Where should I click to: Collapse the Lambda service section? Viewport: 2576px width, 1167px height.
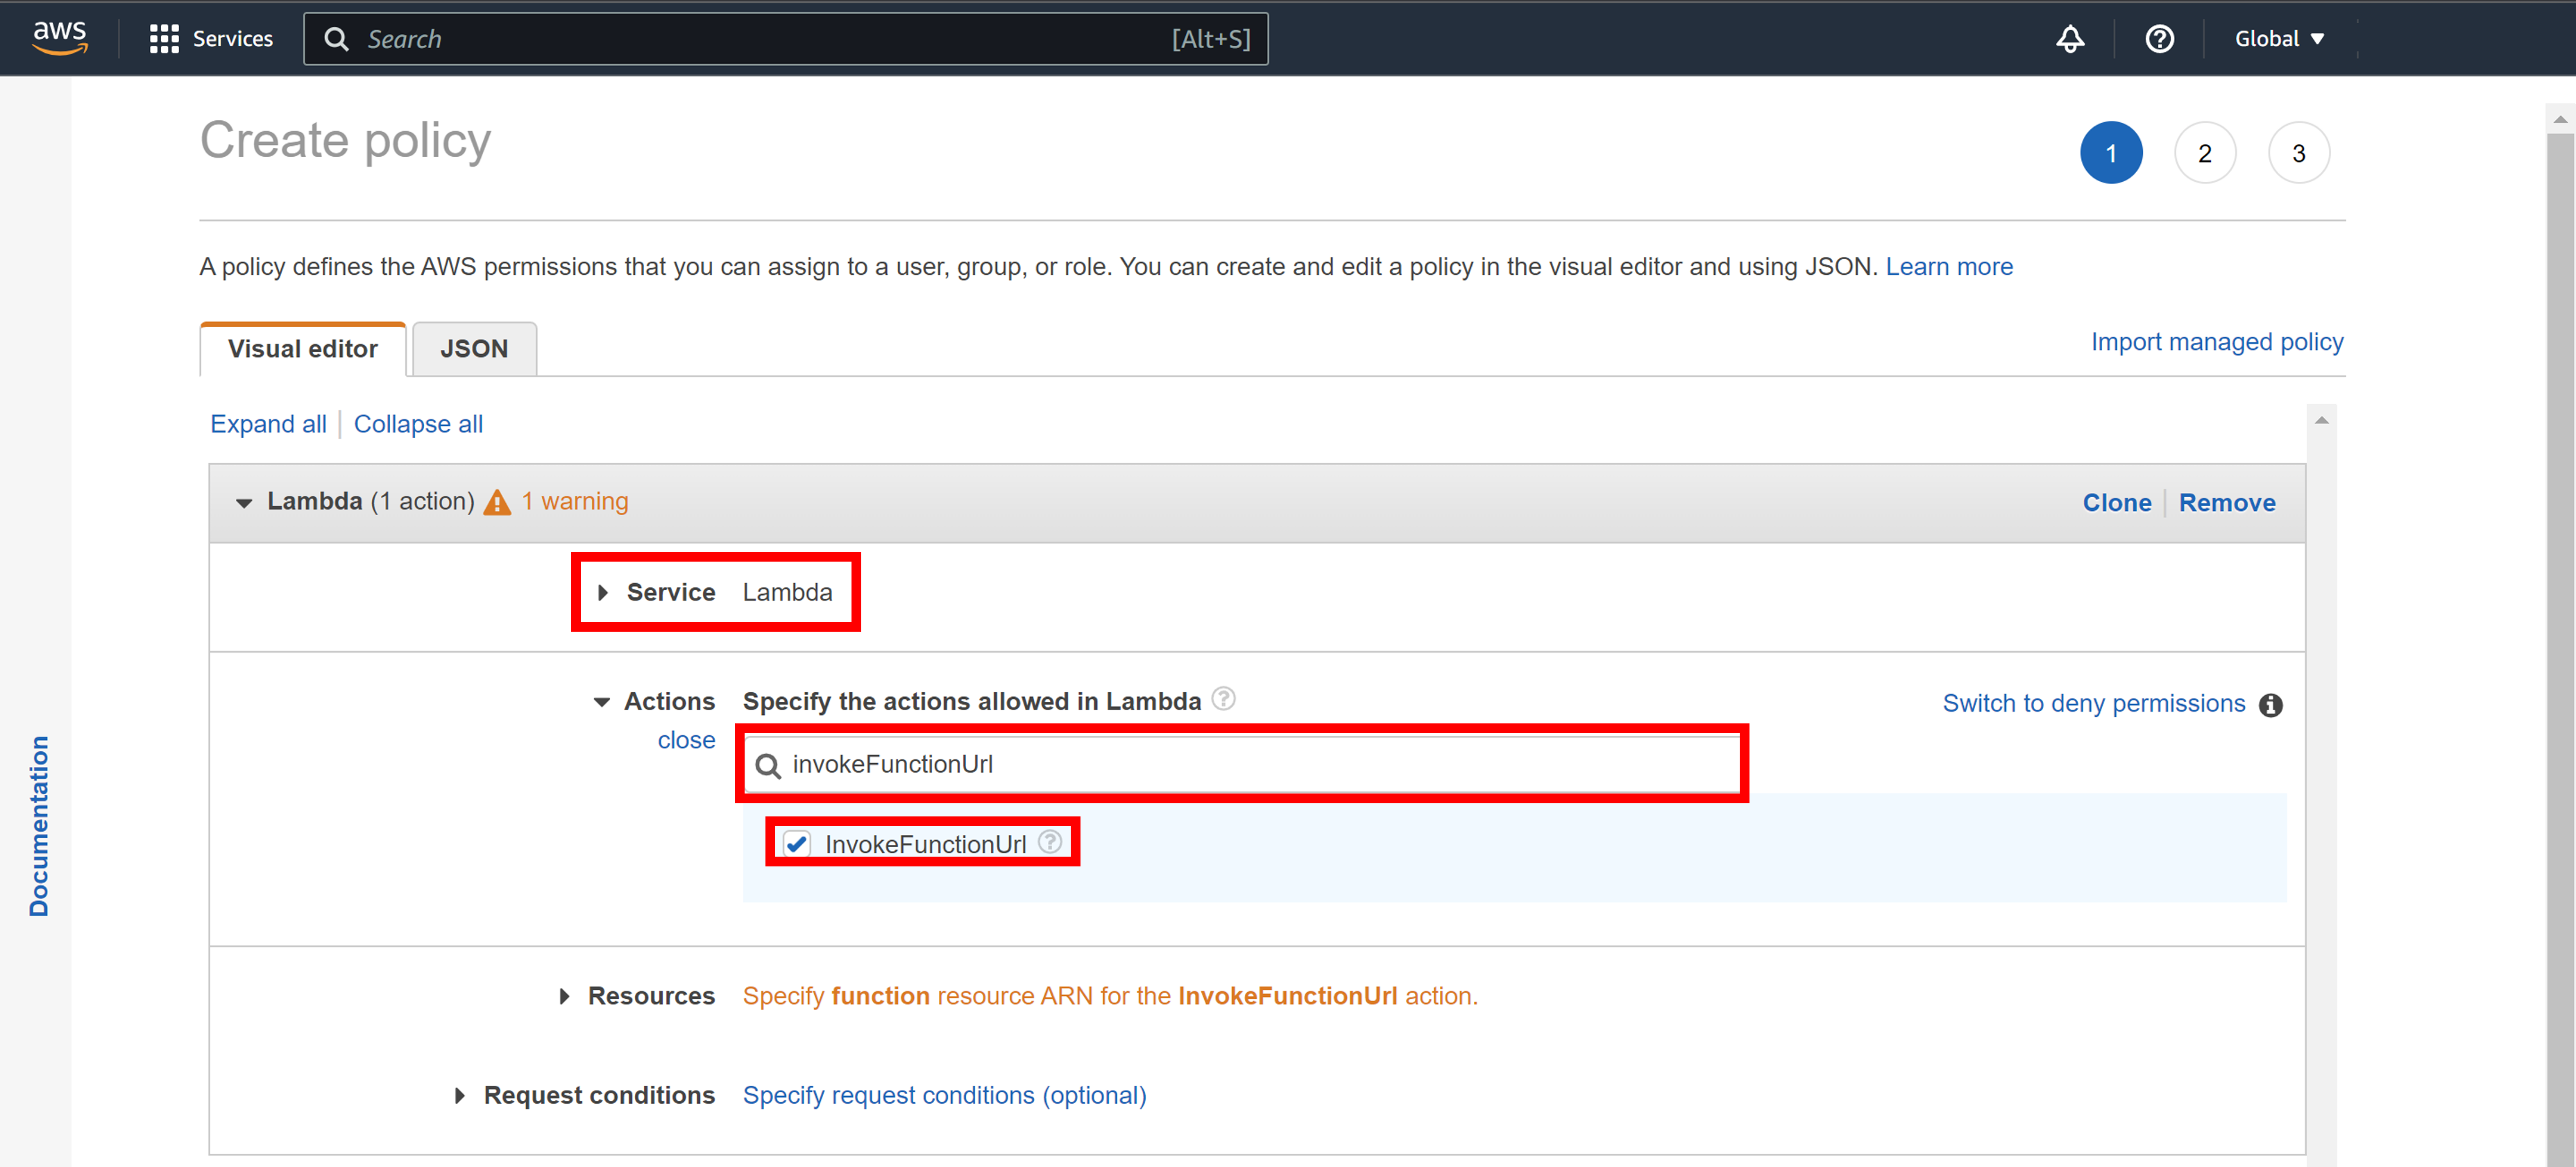(x=243, y=503)
